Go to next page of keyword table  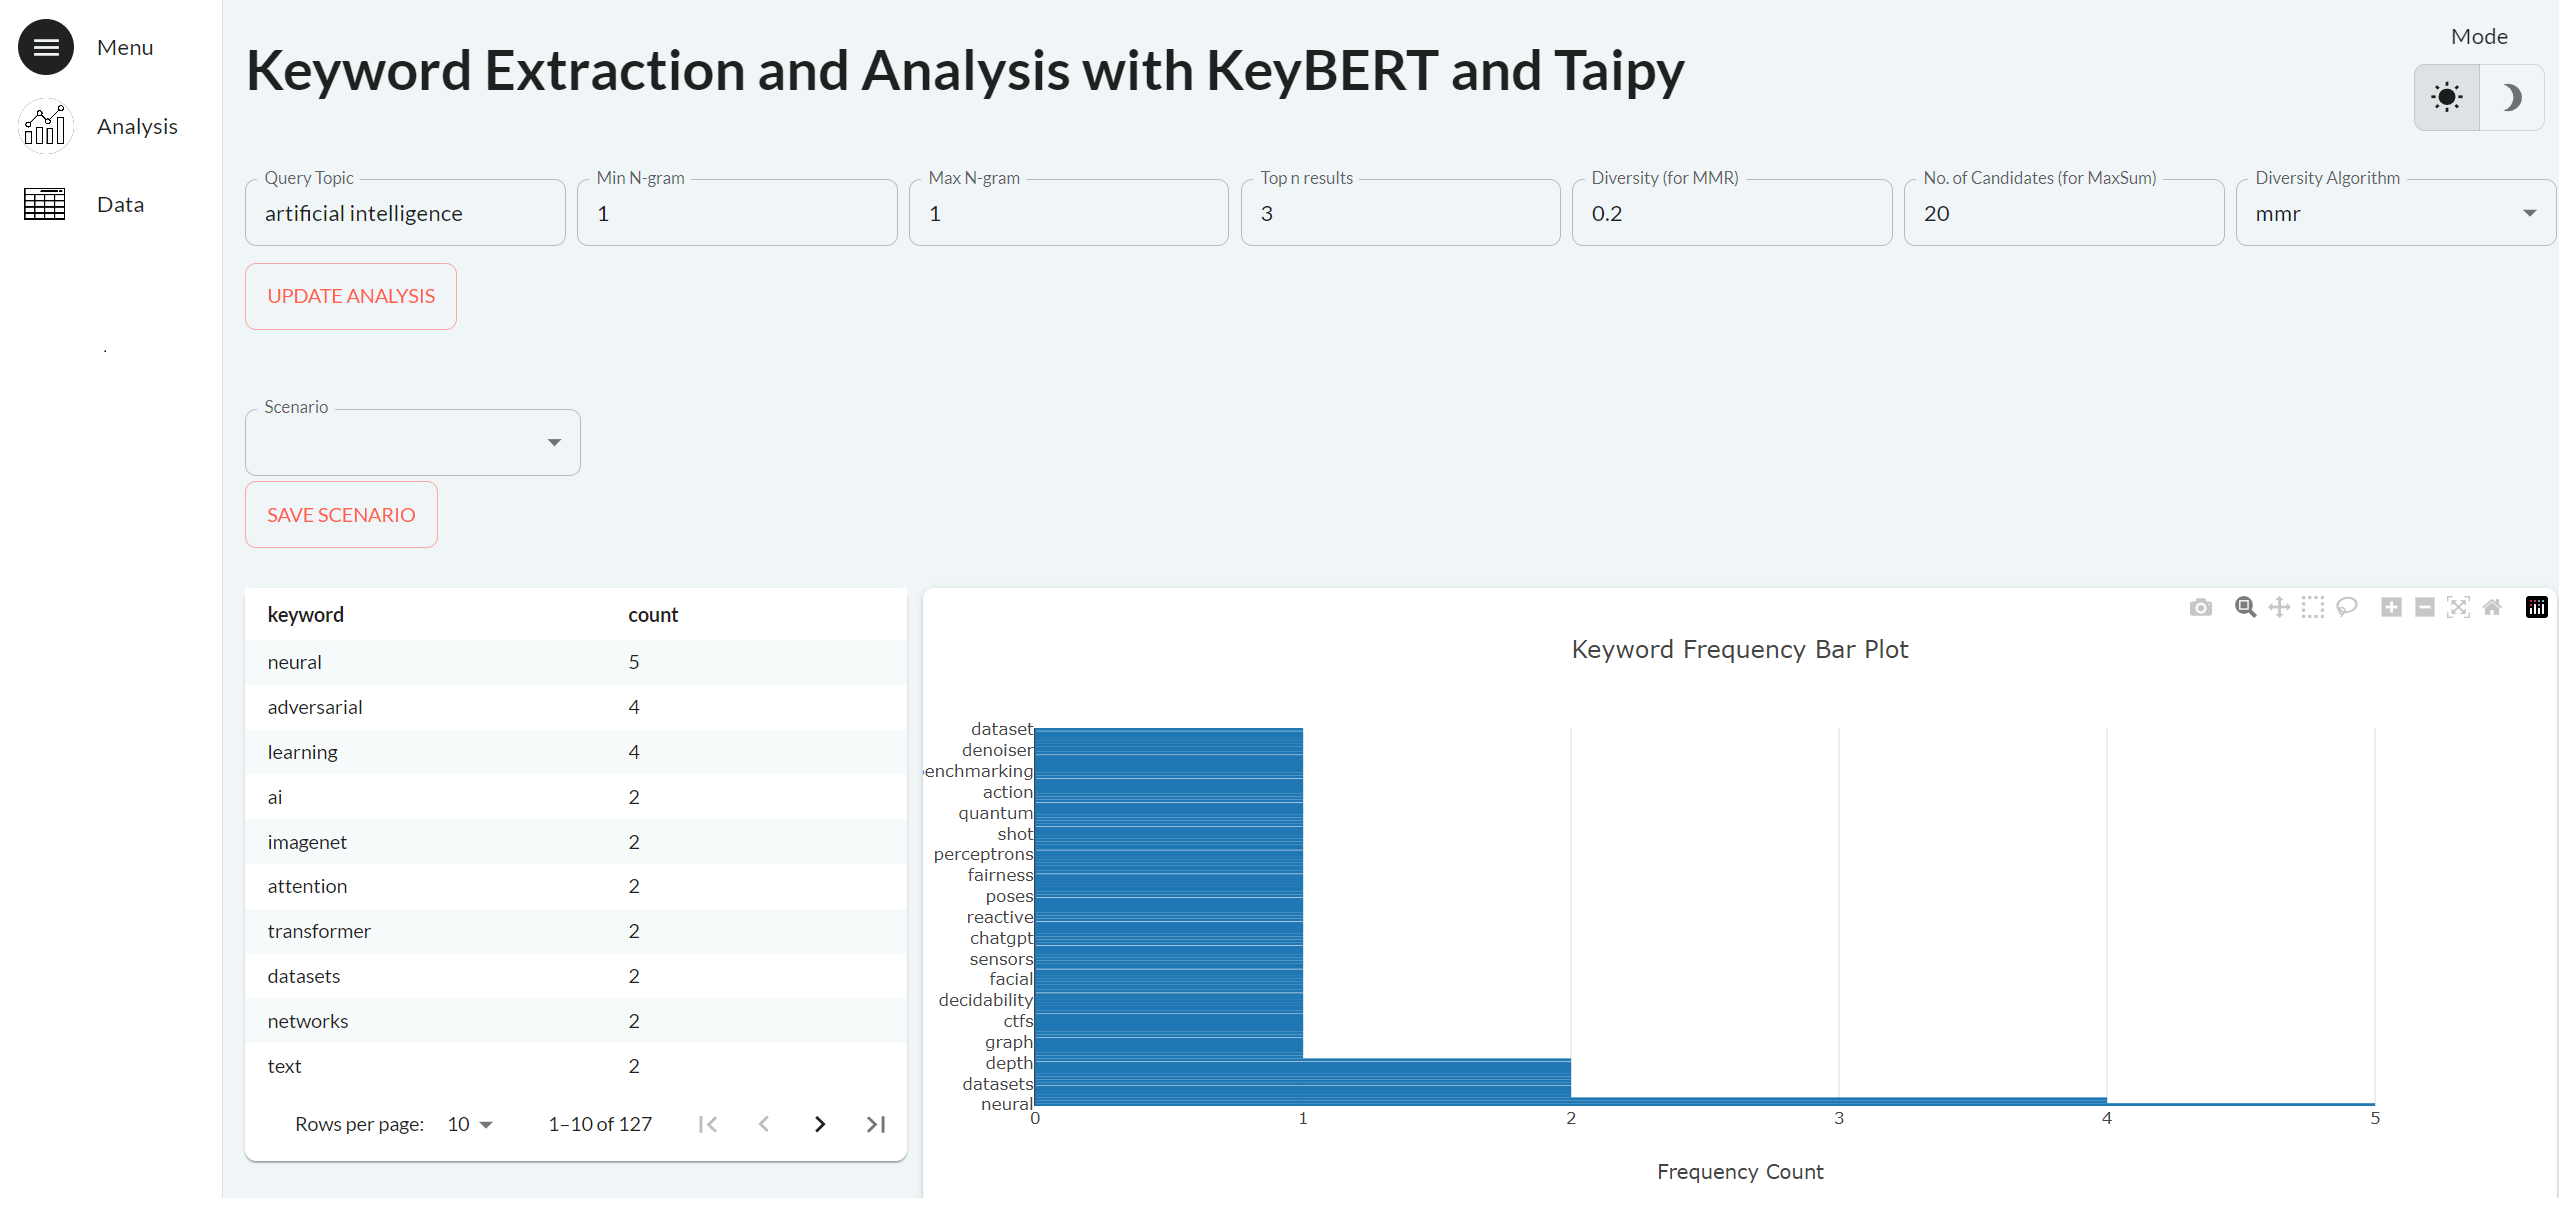820,1124
